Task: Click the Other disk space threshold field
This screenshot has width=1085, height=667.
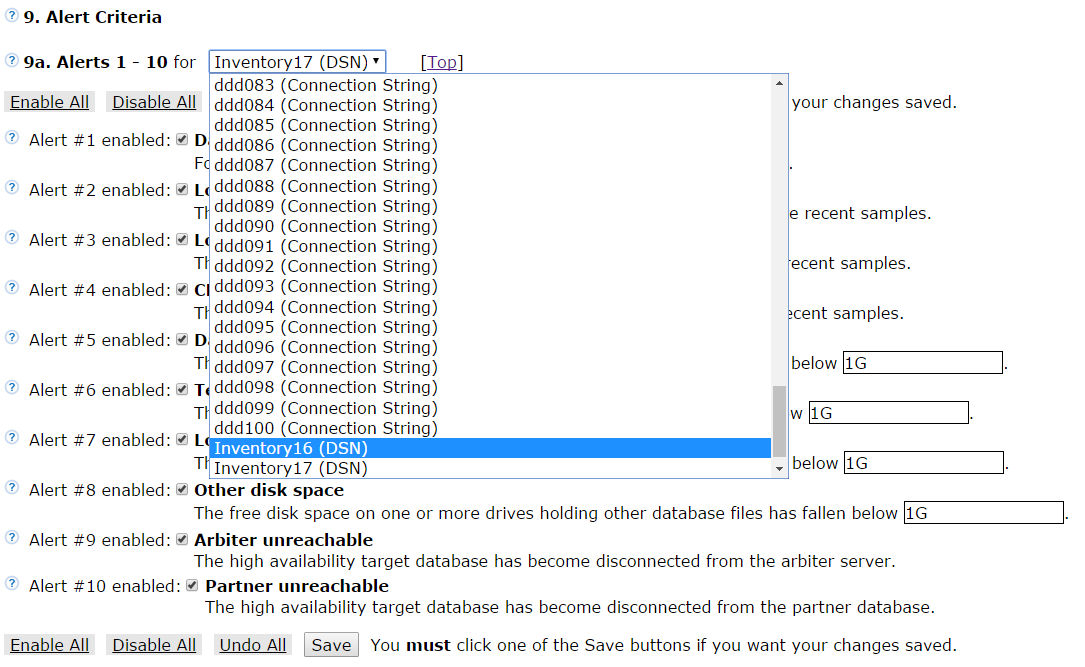Action: click(x=983, y=513)
